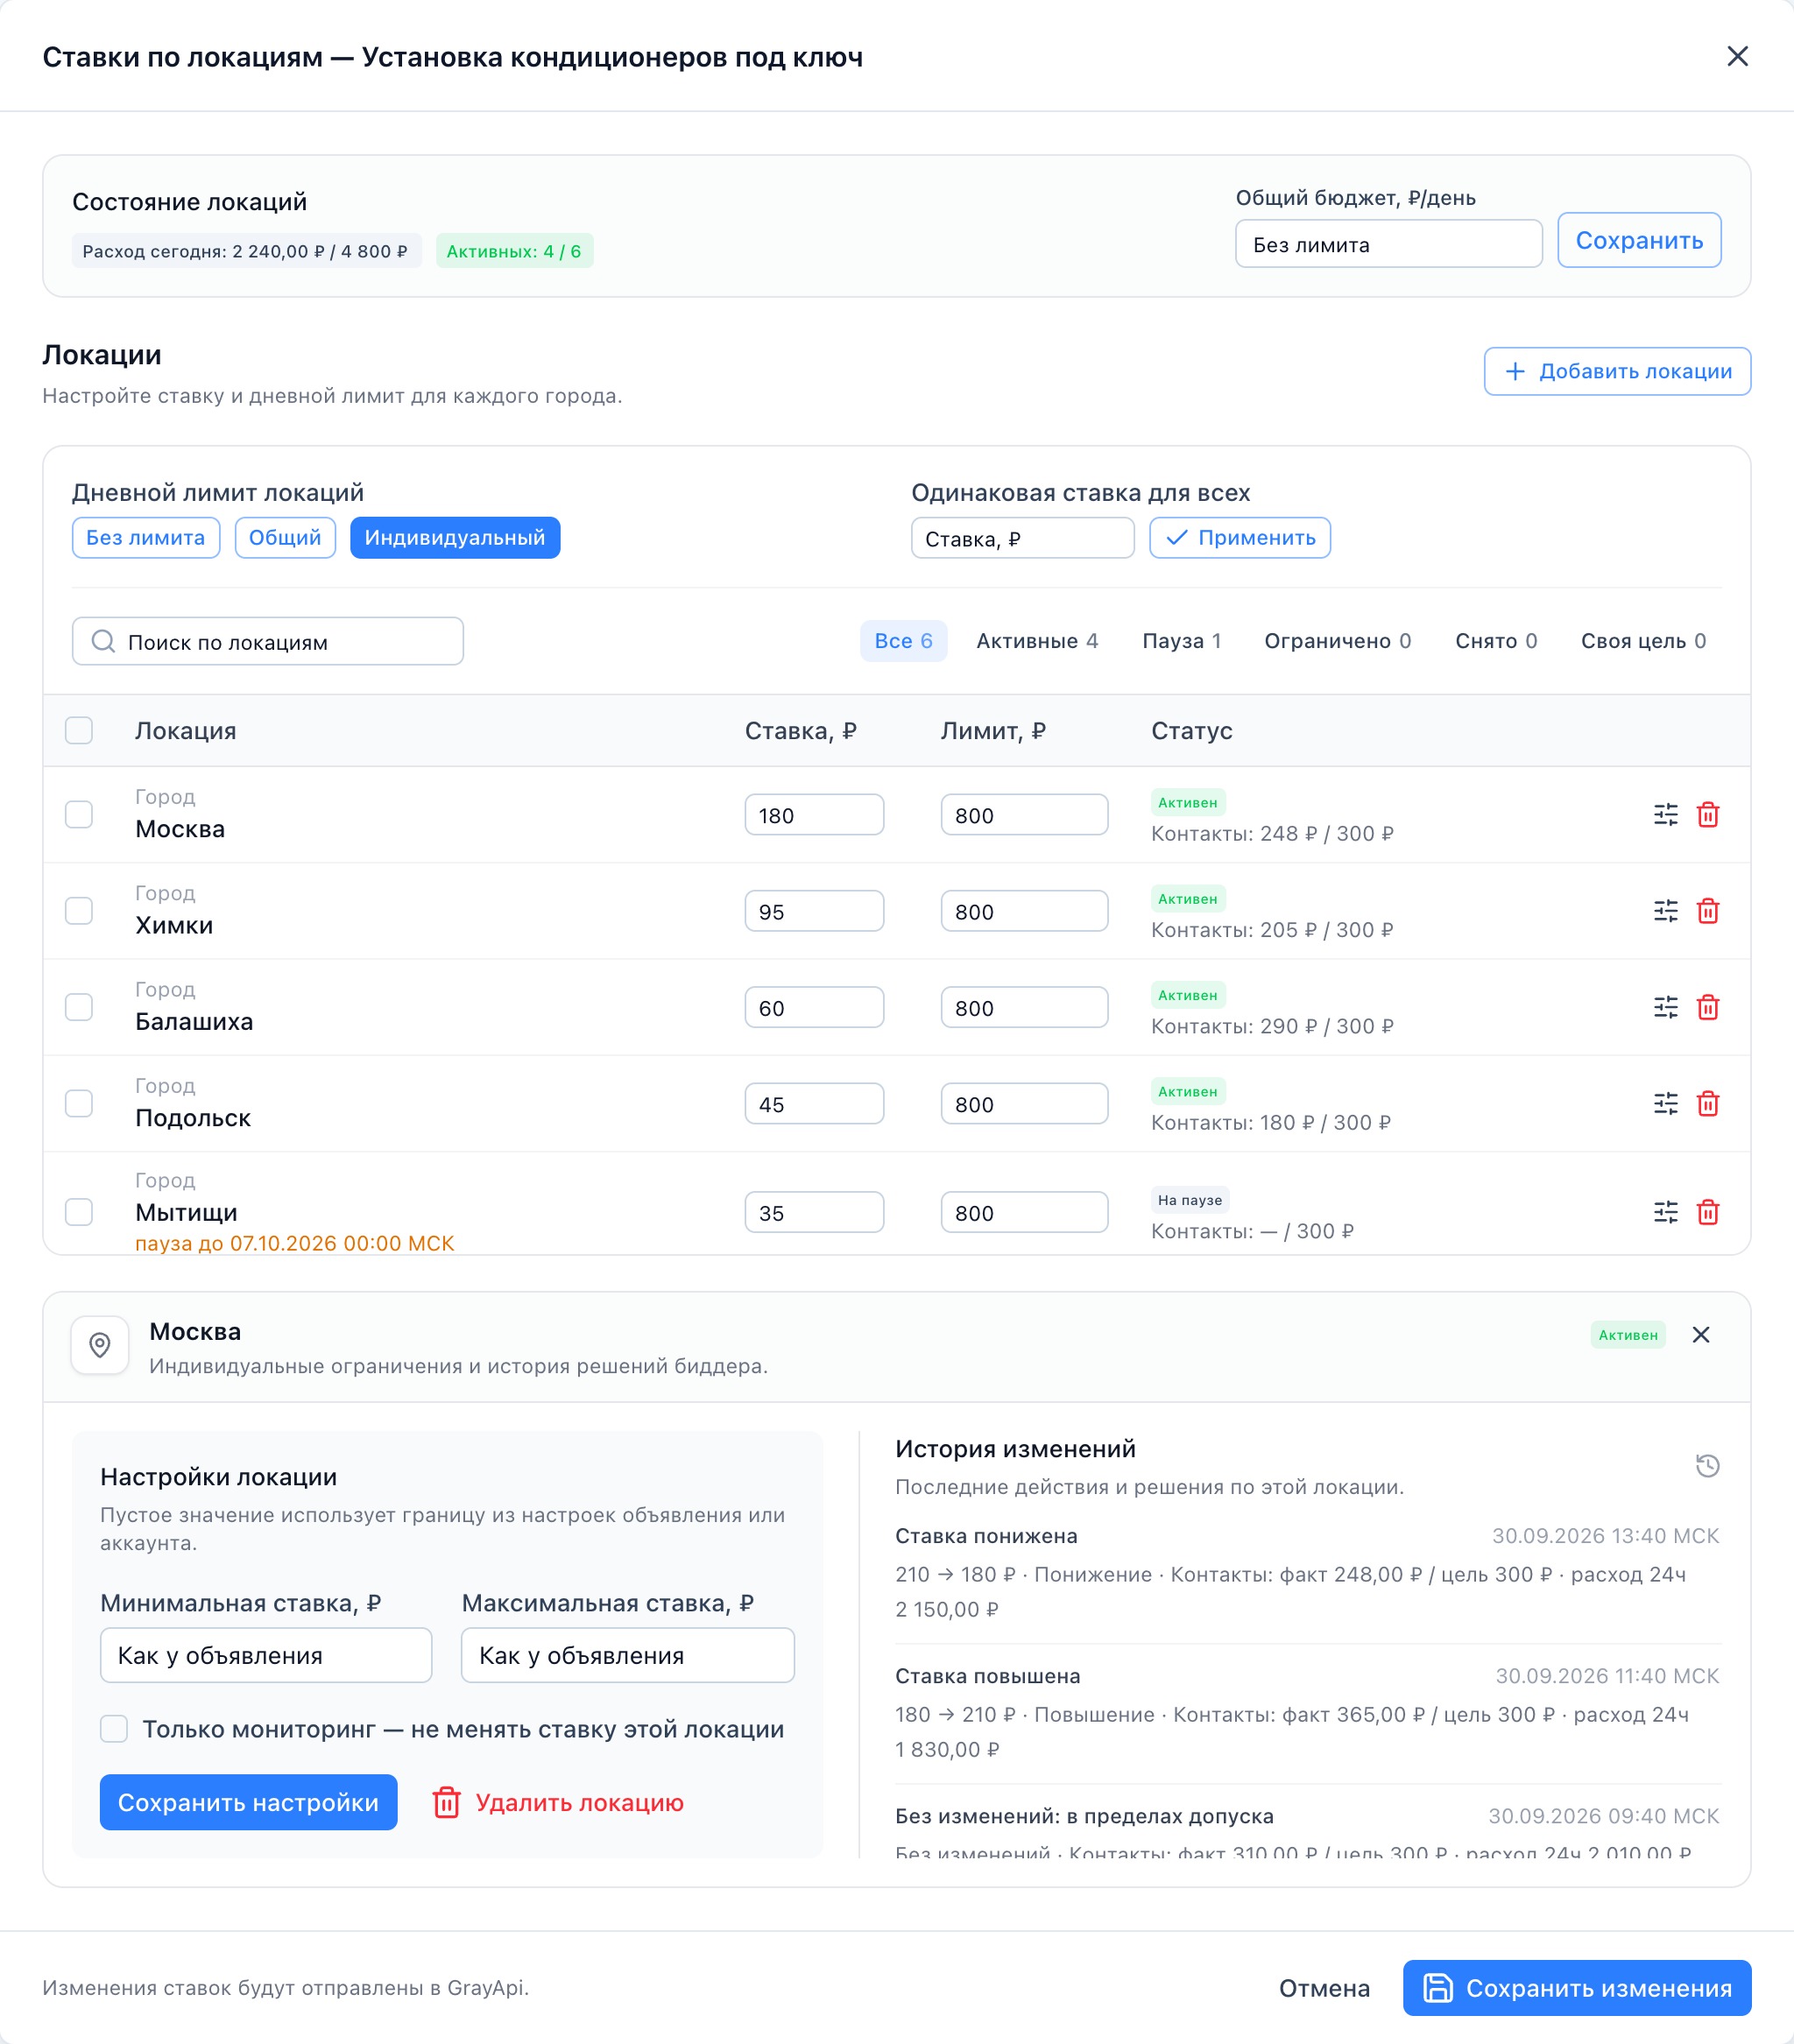
Task: Open settings sliders for Химки row
Action: pyautogui.click(x=1666, y=911)
